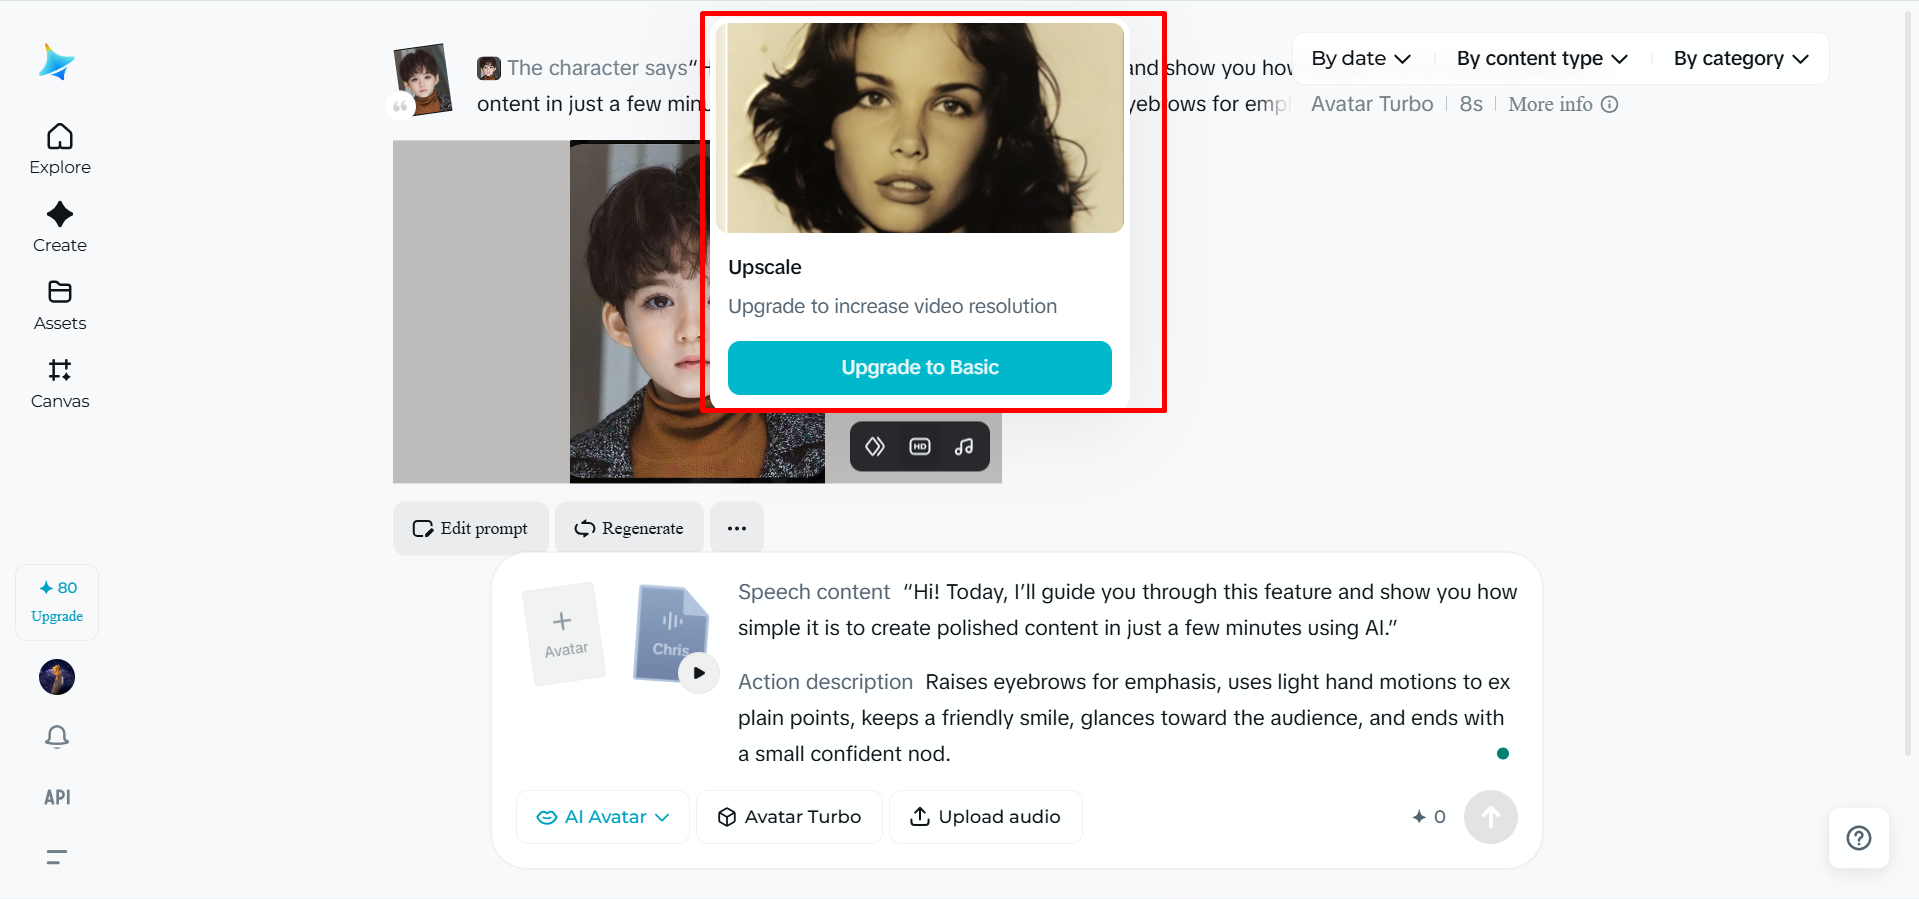Expand the By date filter
This screenshot has height=899, width=1919.
click(x=1361, y=59)
